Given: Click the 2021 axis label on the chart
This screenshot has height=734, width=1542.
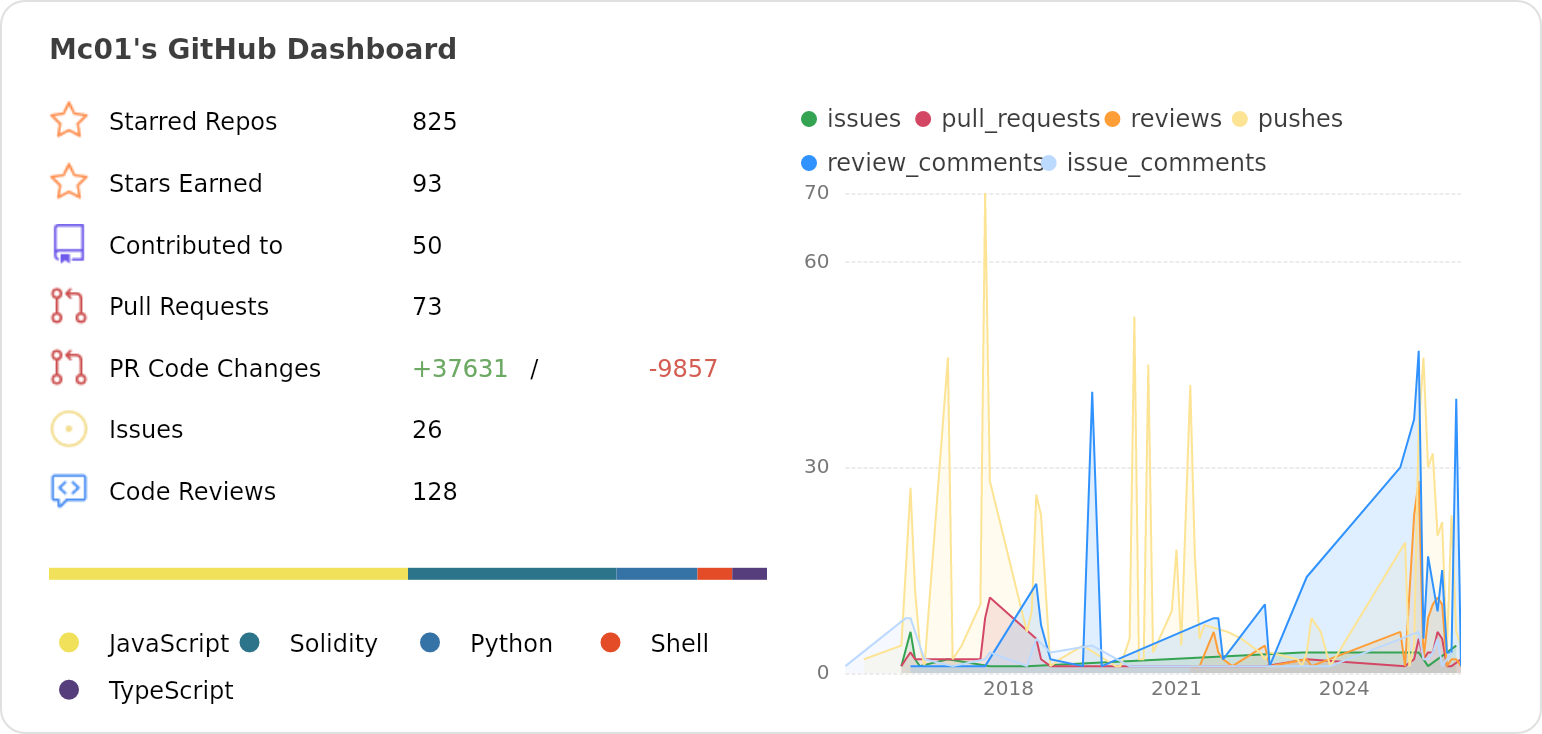Looking at the screenshot, I should [1176, 688].
